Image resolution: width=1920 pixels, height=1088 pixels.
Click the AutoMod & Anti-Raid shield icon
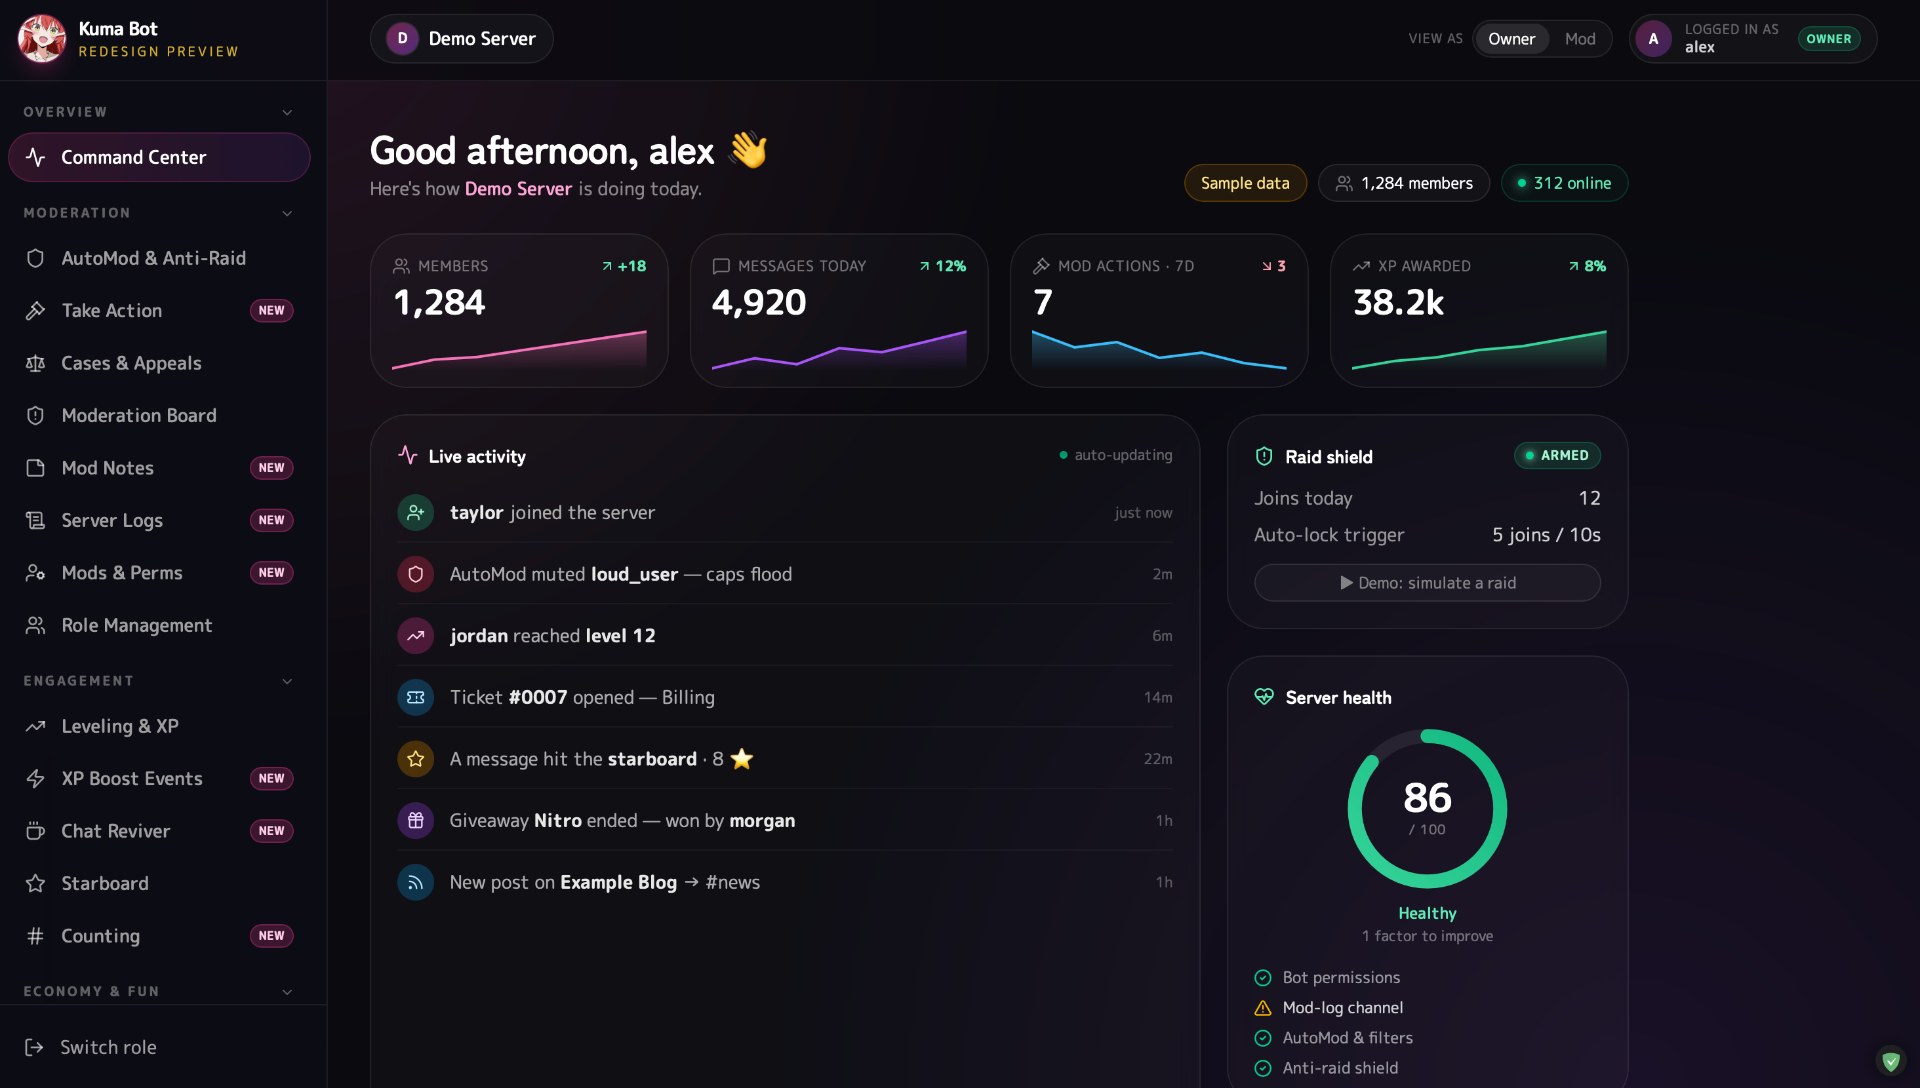tap(35, 258)
